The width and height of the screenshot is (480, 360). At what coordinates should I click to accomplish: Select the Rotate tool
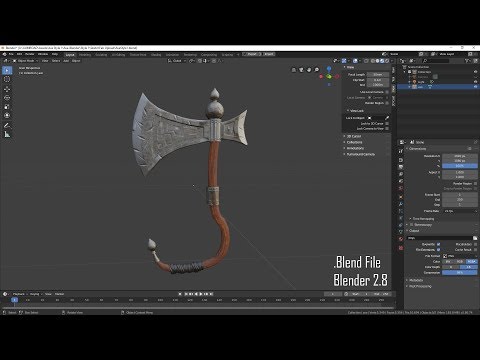coord(7,98)
